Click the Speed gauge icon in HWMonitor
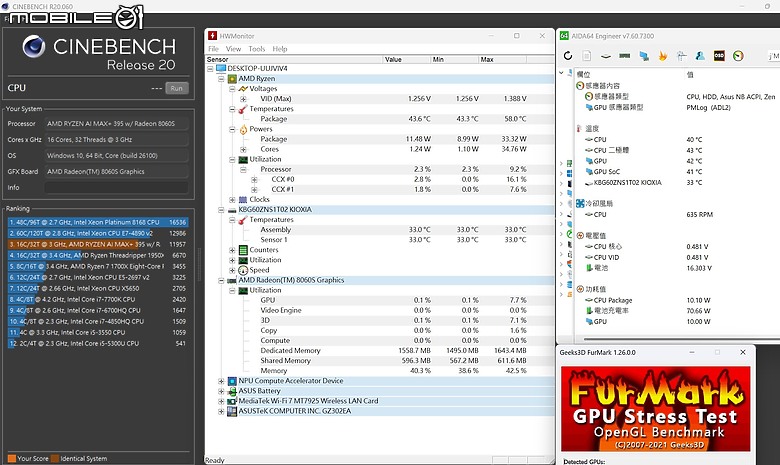The width and height of the screenshot is (780, 465). [x=243, y=270]
